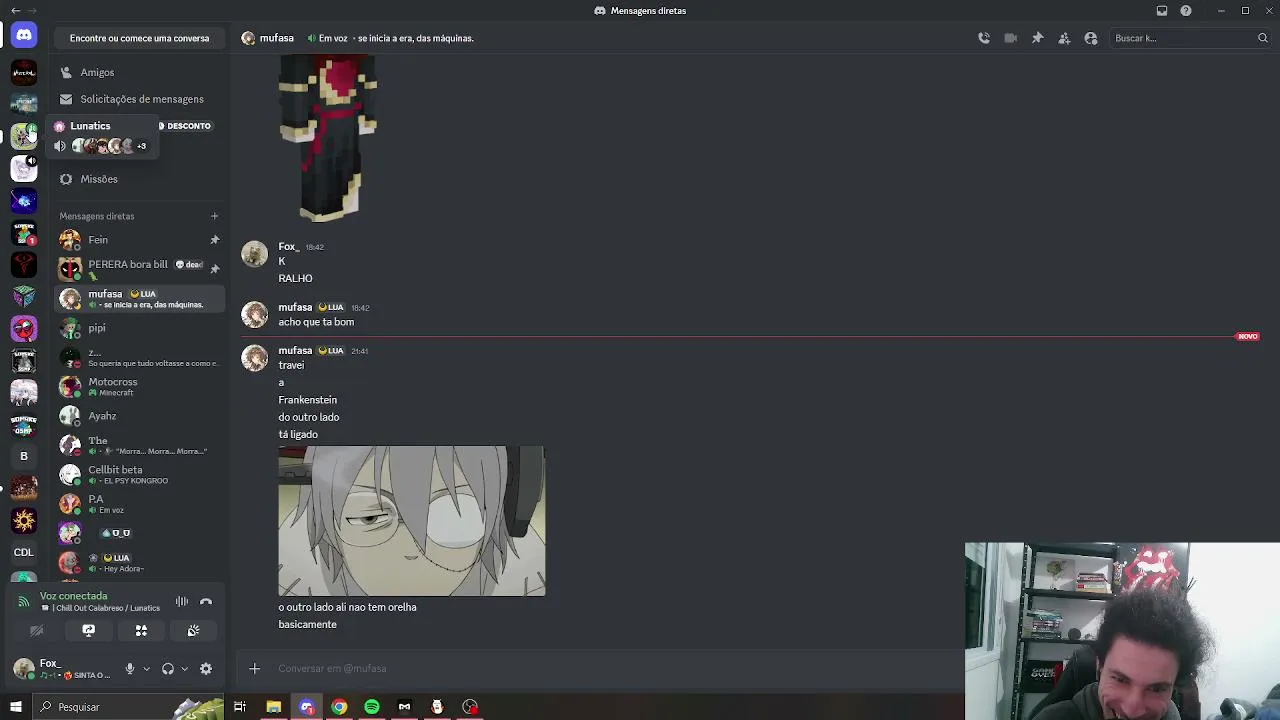Open direct message with Cellbit beta
Viewport: 1280px width, 720px height.
click(139, 474)
